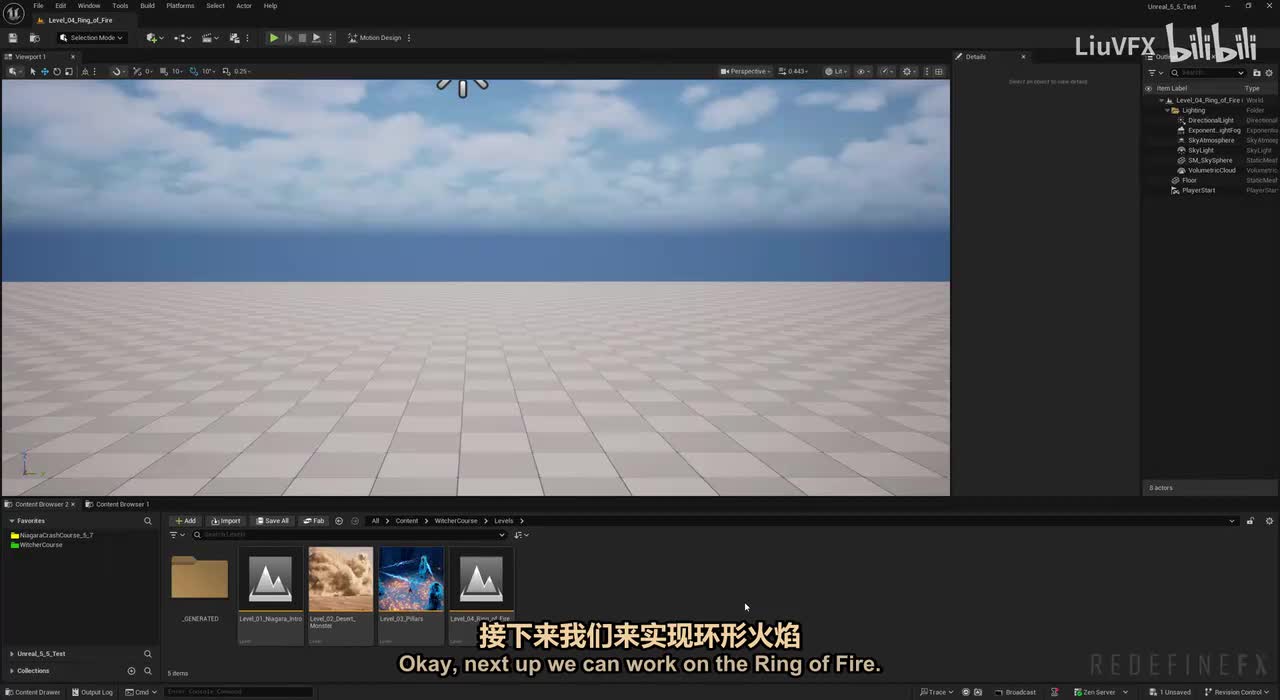Open the Actor menu
Image resolution: width=1280 pixels, height=700 pixels.
pyautogui.click(x=244, y=6)
